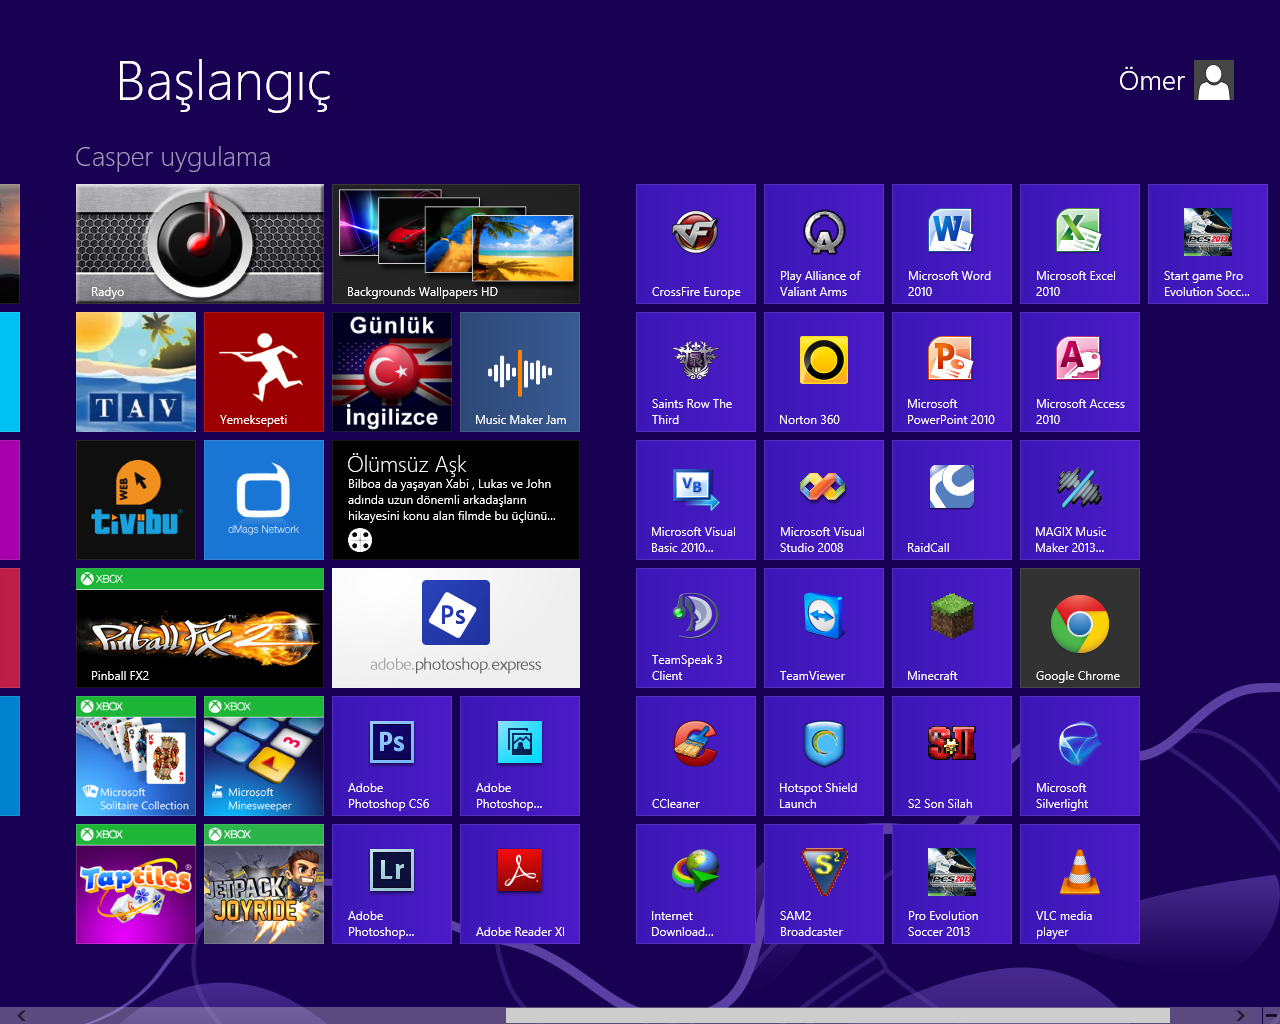Launch TeamSpeak 3 Client
The image size is (1280, 1024).
coord(696,628)
